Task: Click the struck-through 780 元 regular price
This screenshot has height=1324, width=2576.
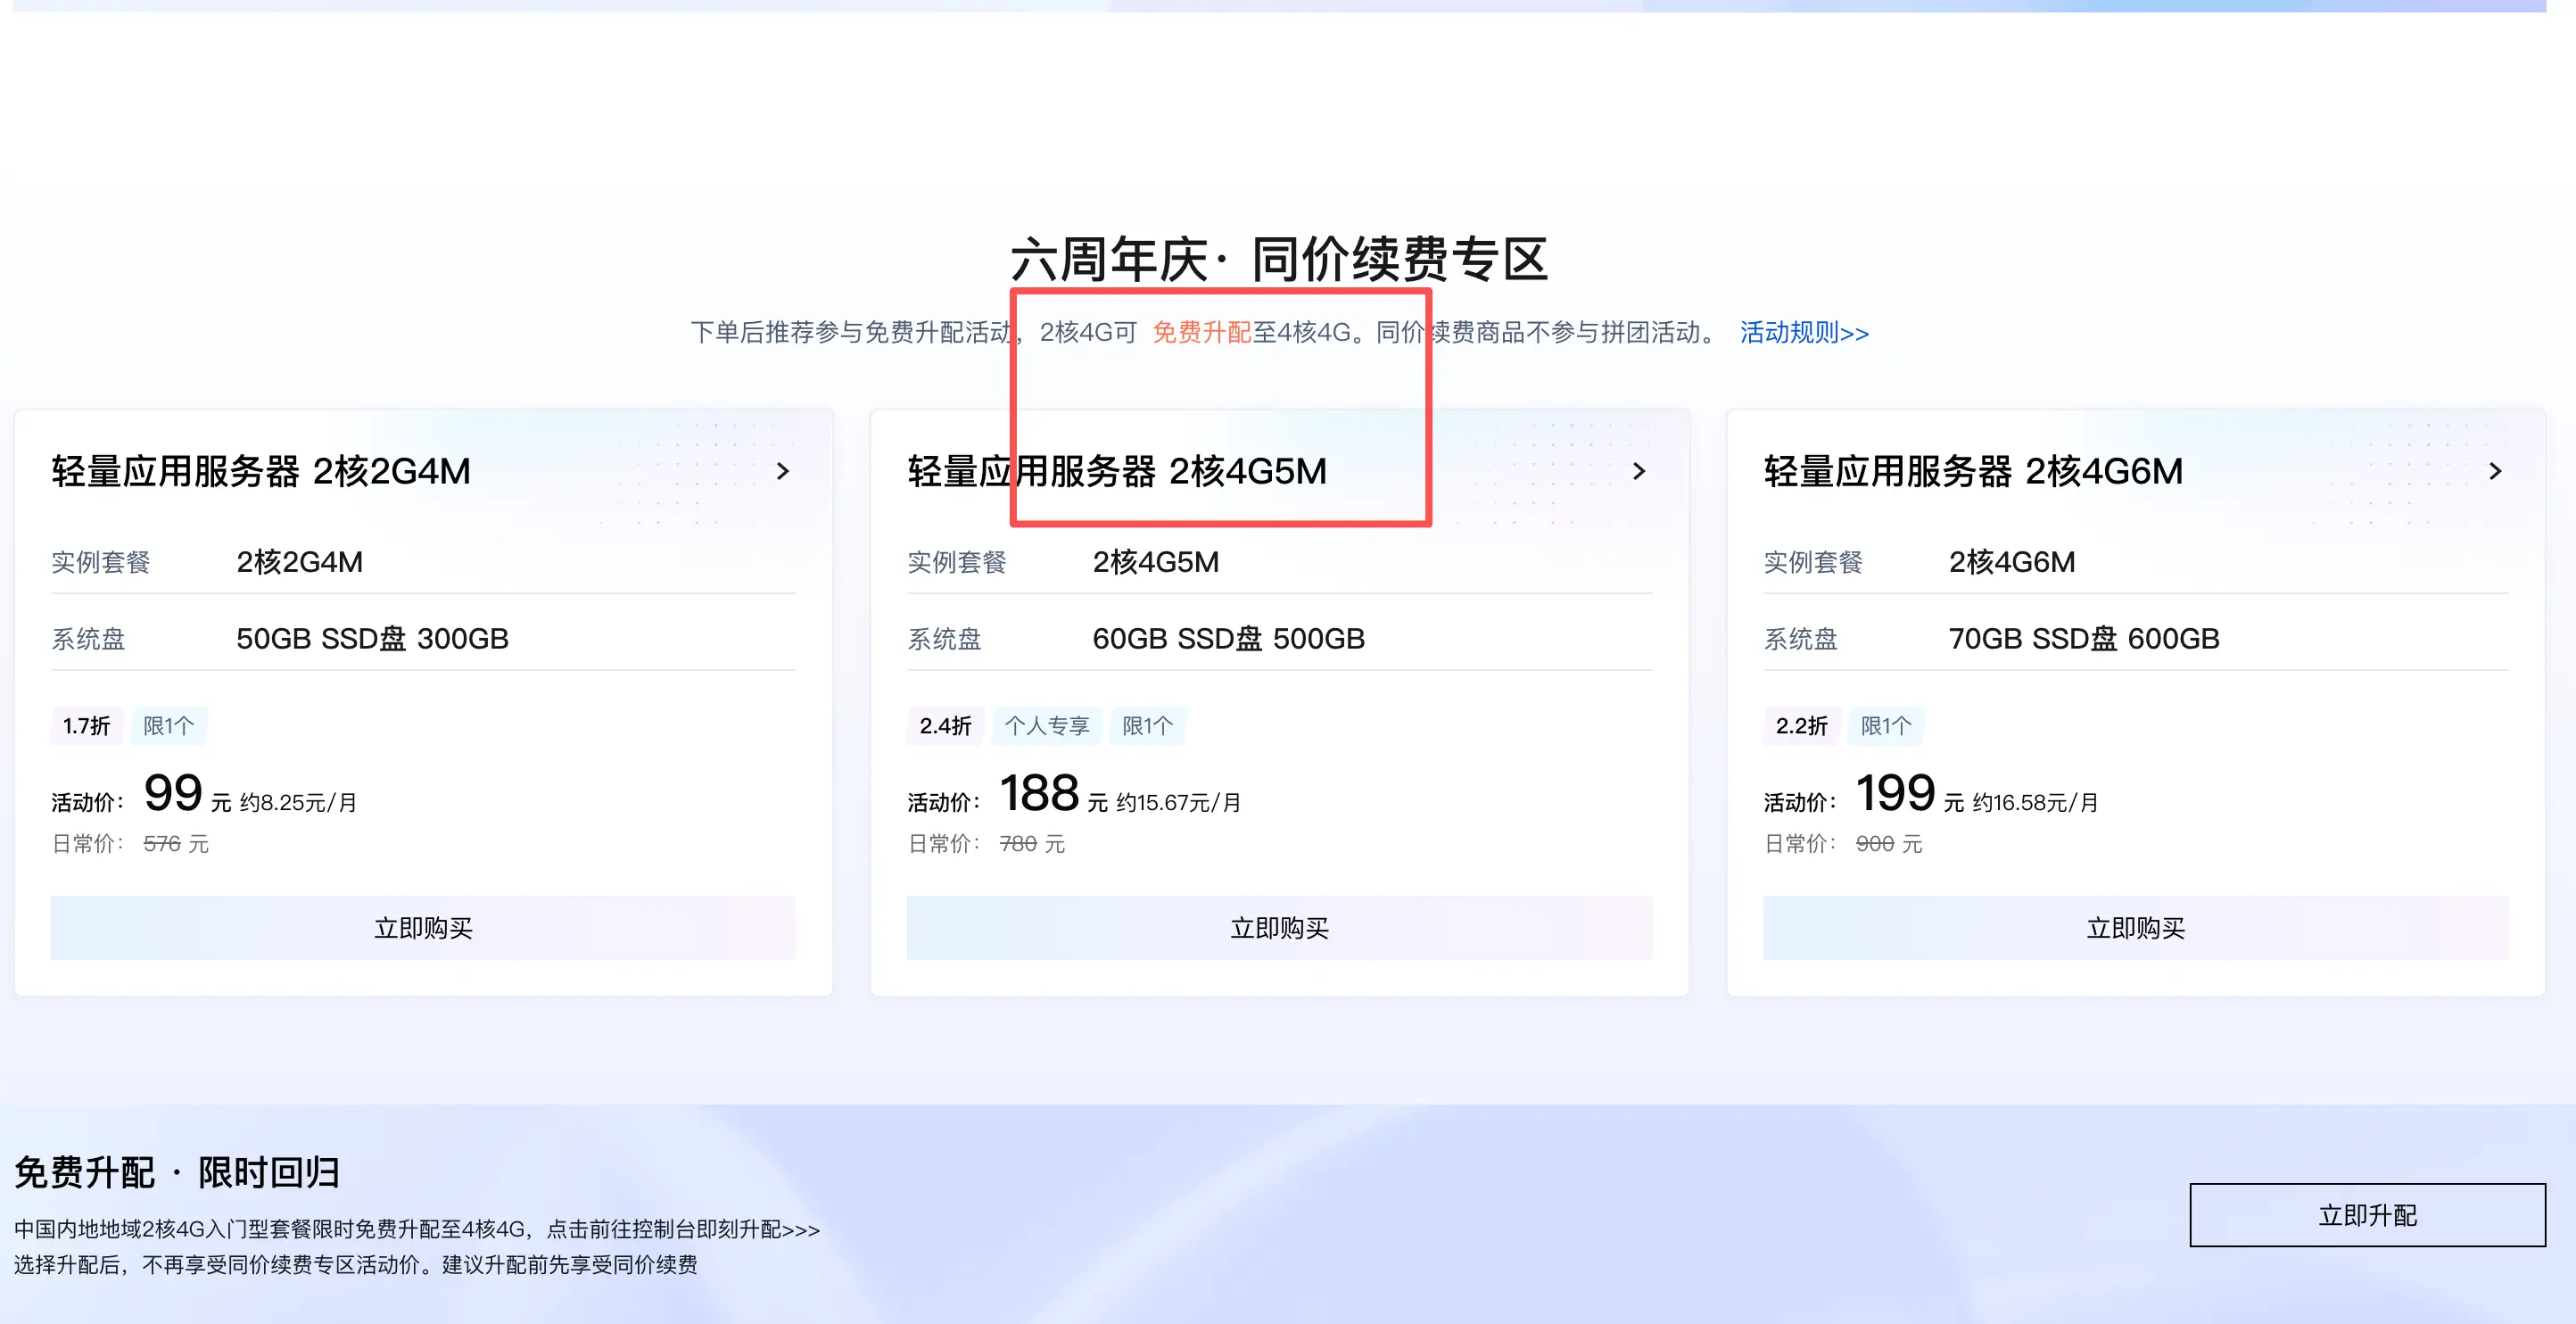Action: [x=1032, y=844]
